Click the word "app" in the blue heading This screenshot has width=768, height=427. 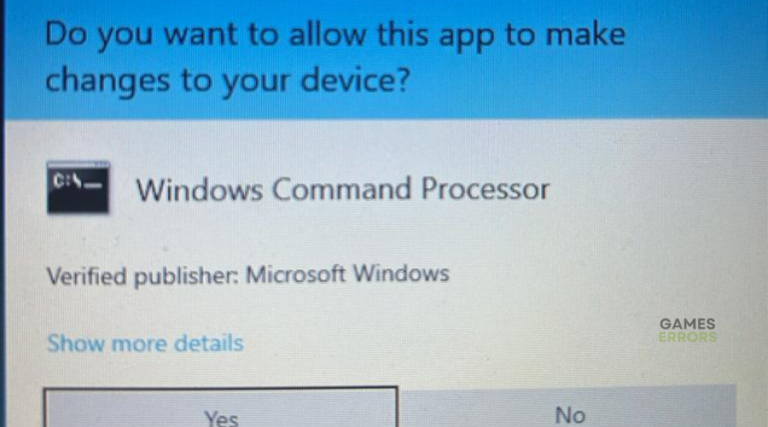point(466,38)
